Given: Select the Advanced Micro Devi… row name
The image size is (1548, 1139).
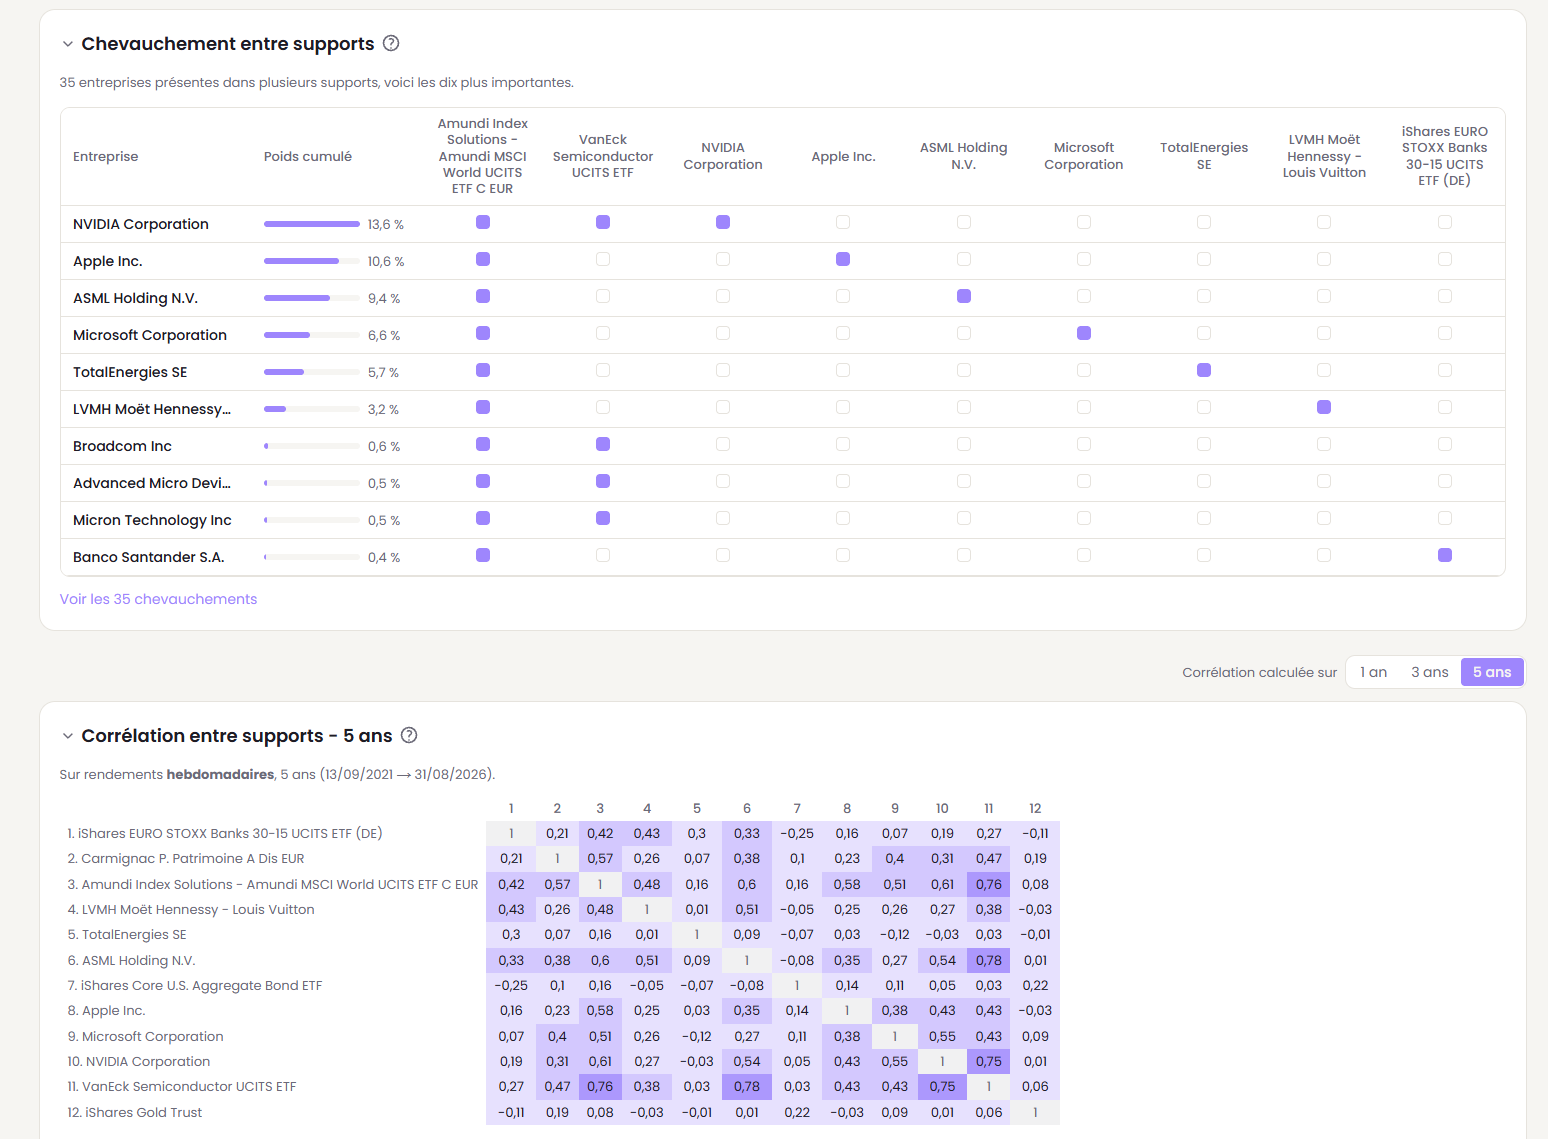Looking at the screenshot, I should point(152,483).
